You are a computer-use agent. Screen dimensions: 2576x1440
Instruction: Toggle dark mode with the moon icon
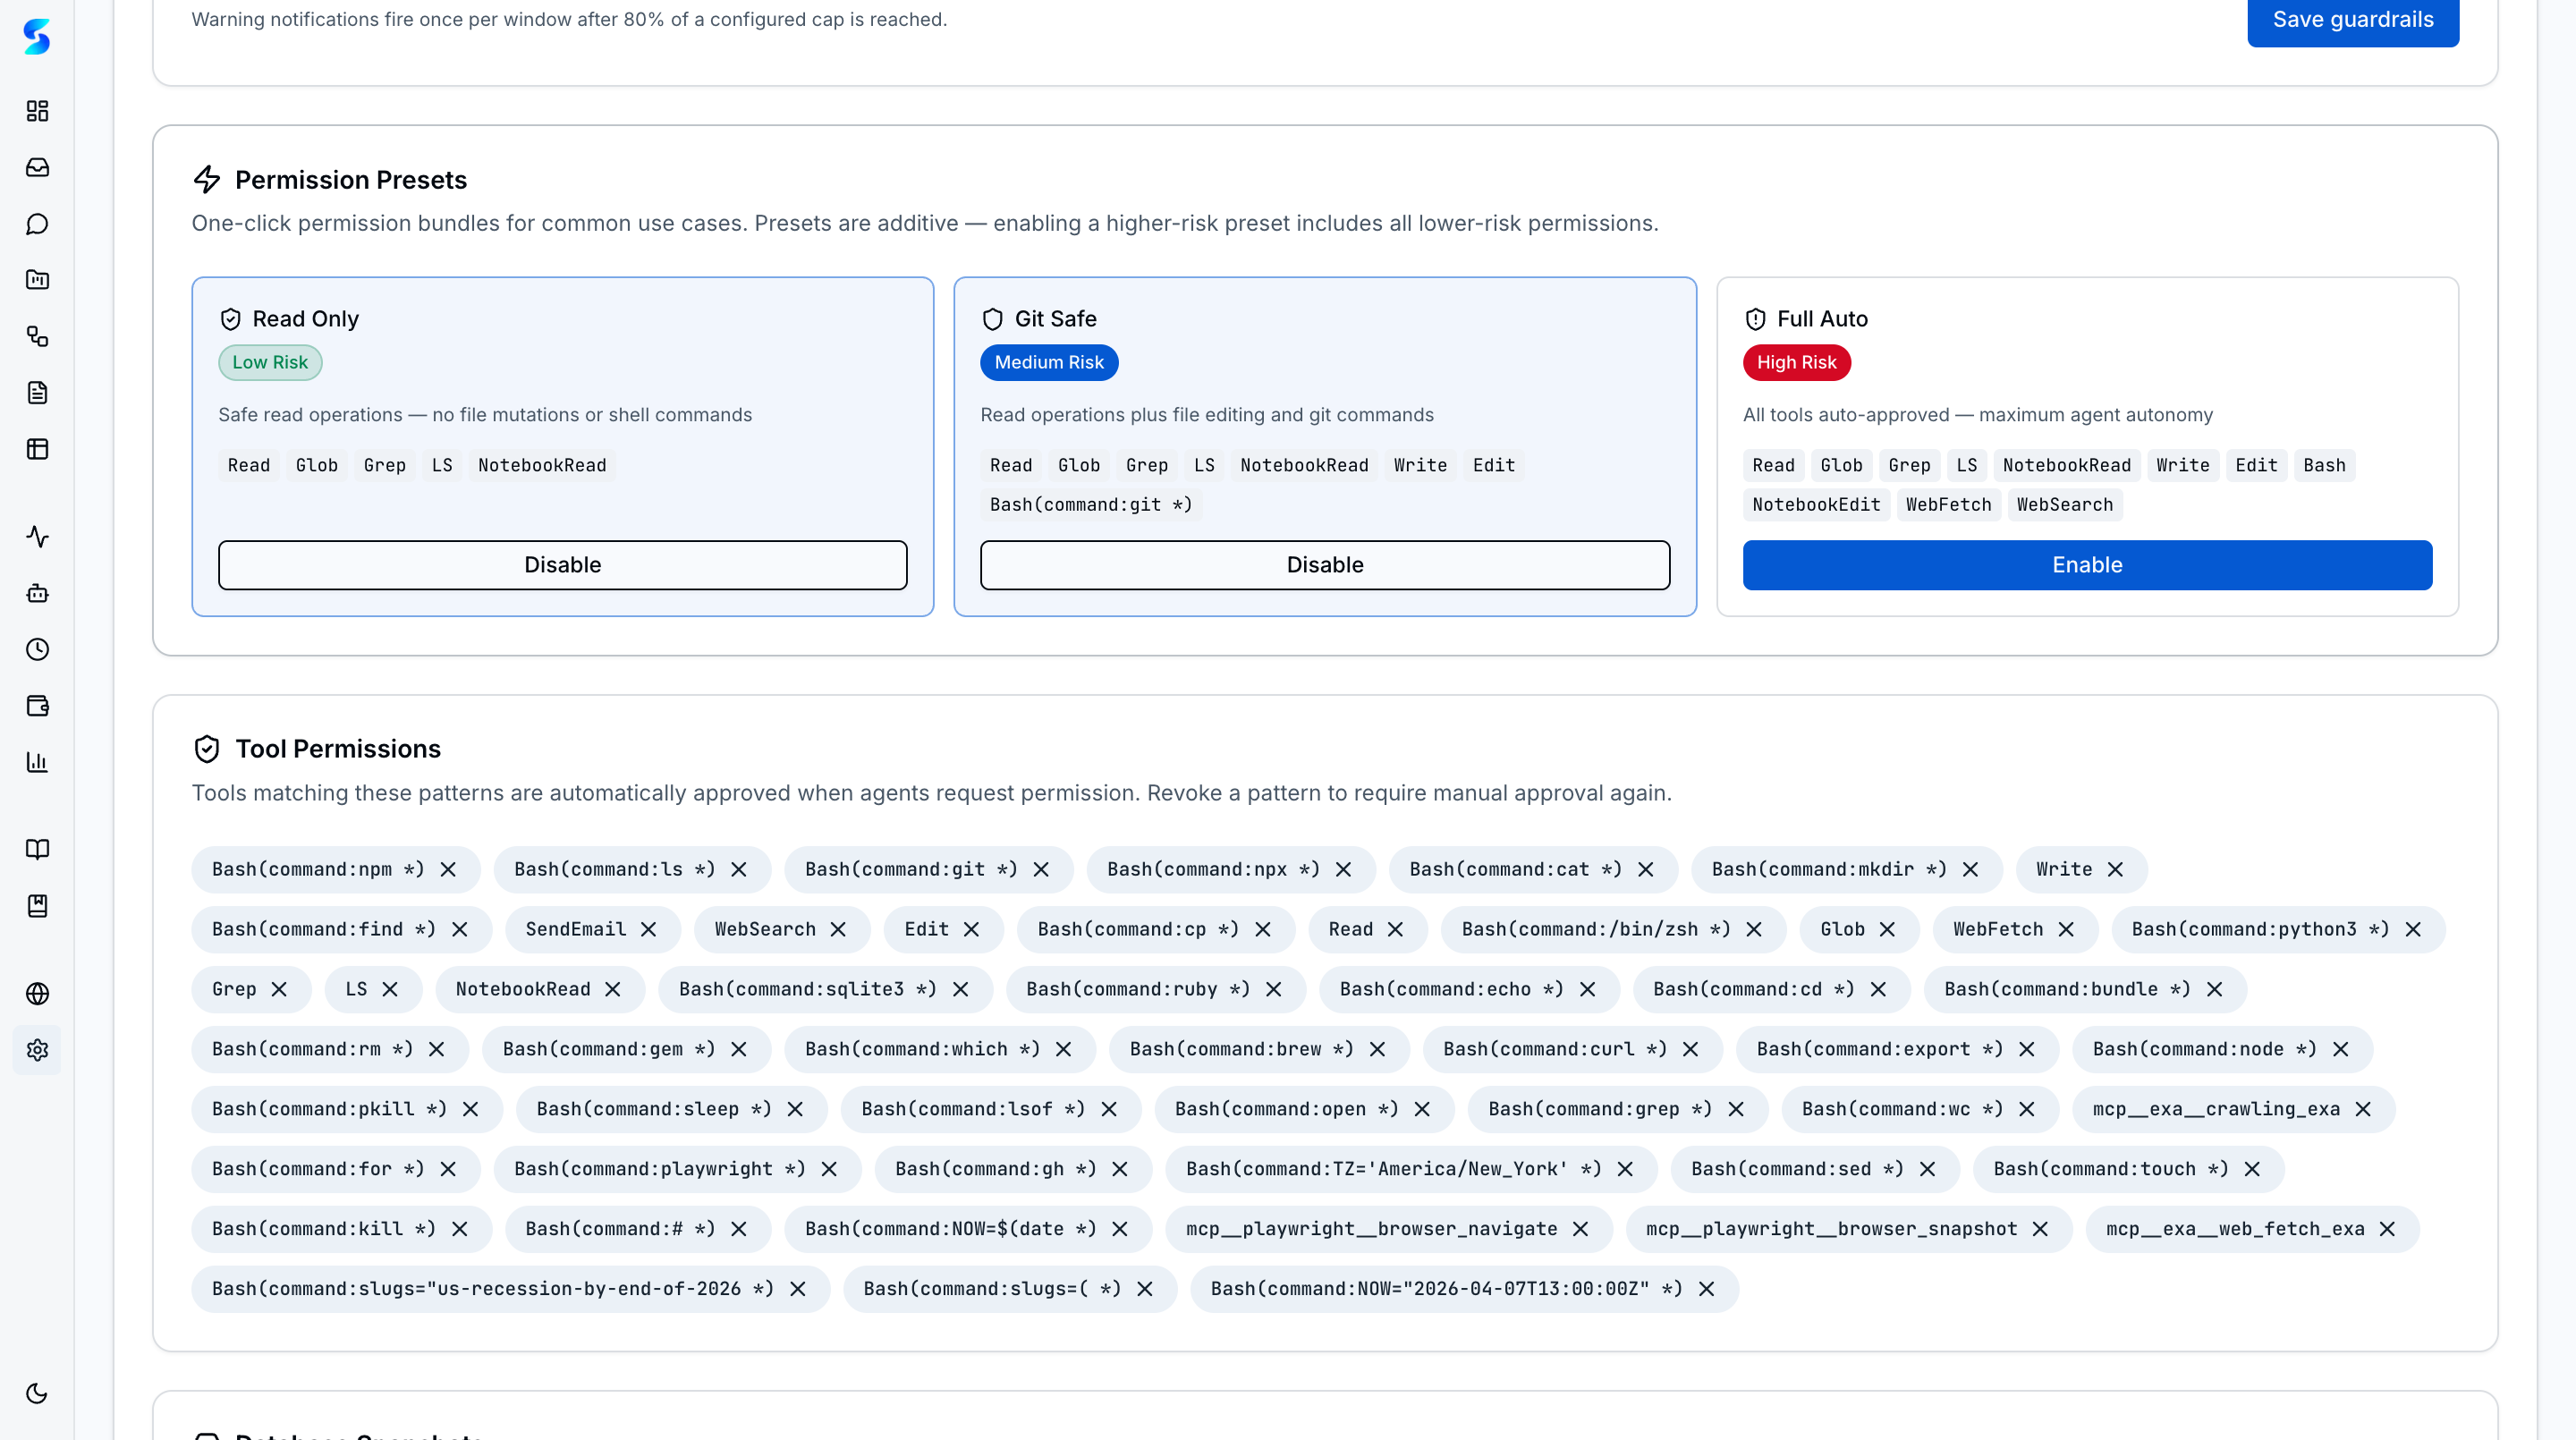37,1392
